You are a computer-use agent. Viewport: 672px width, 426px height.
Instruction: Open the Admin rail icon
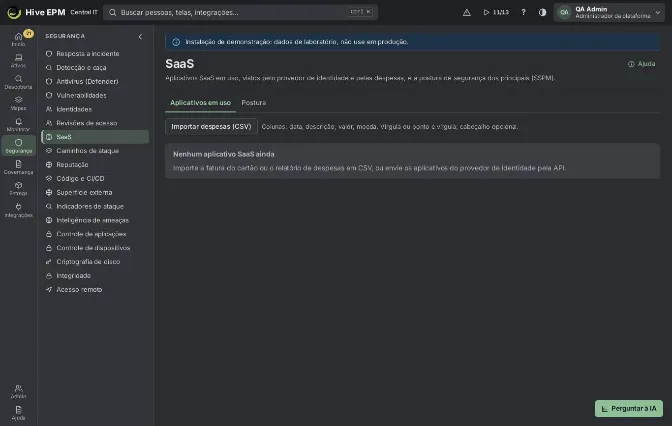pos(18,391)
